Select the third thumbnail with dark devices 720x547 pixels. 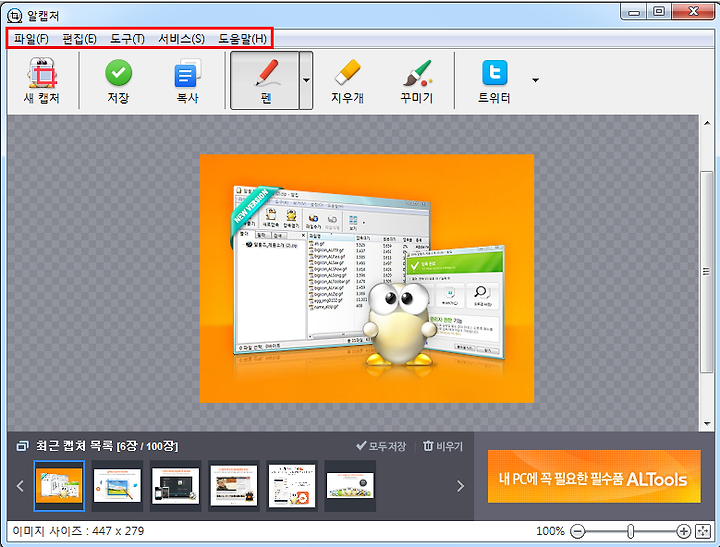(175, 486)
